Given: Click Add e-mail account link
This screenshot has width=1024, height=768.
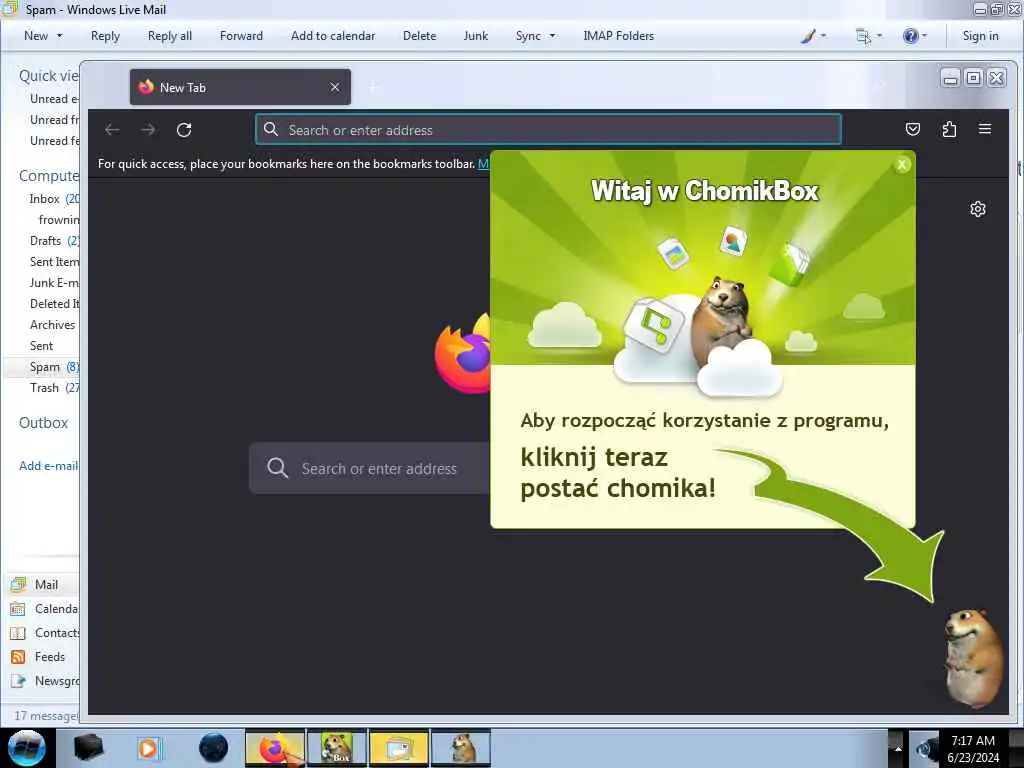Looking at the screenshot, I should point(48,466).
